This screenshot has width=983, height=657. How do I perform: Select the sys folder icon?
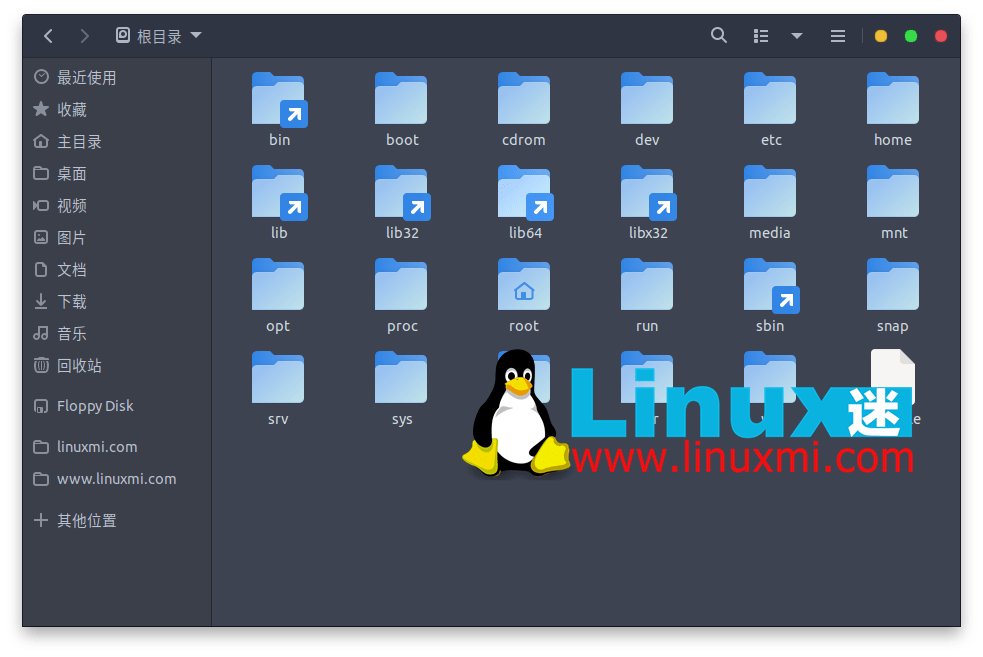[401, 377]
